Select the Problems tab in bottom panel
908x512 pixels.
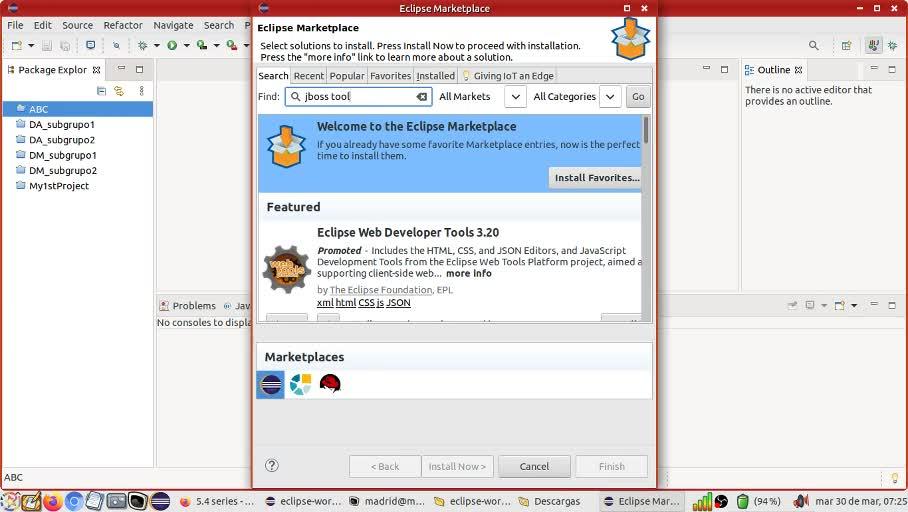point(188,306)
